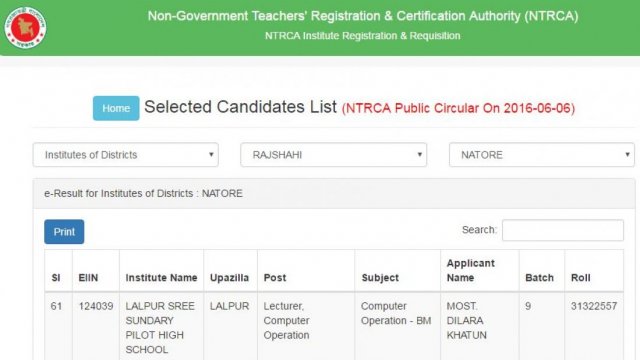Print the selected candidates list
Image resolution: width=640 pixels, height=360 pixels.
pos(64,232)
